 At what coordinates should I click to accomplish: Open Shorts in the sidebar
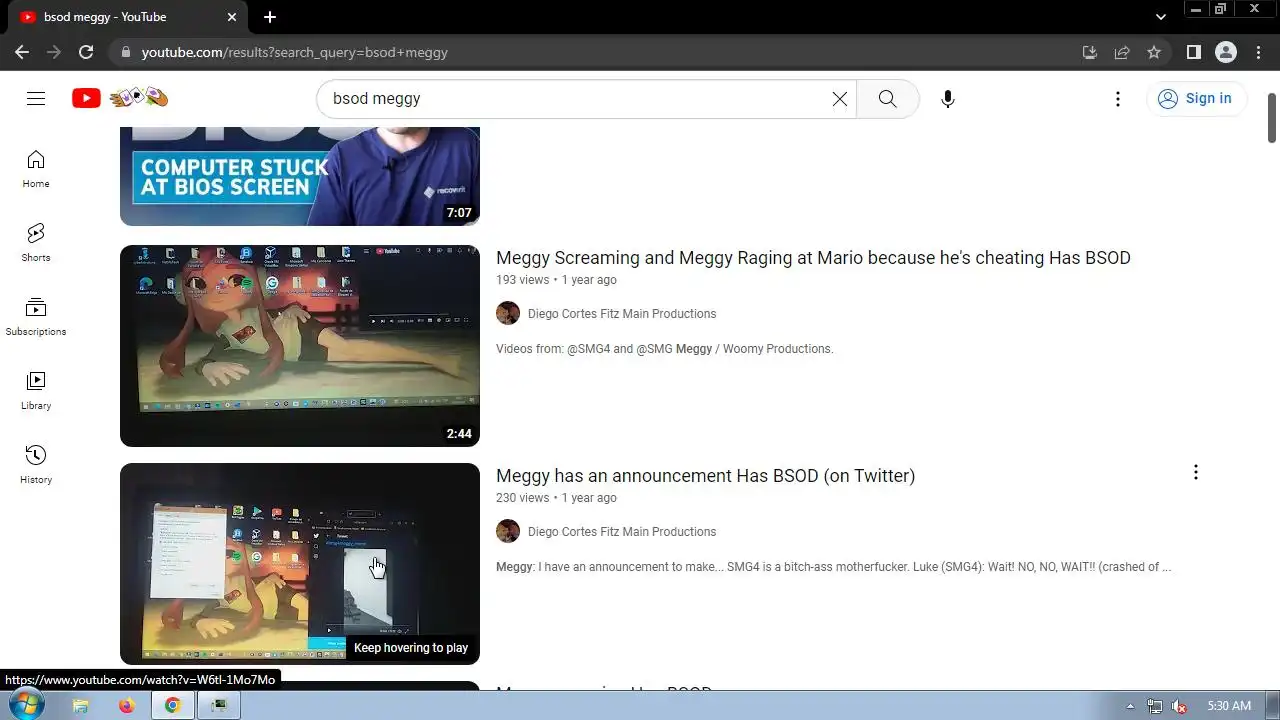click(x=36, y=243)
